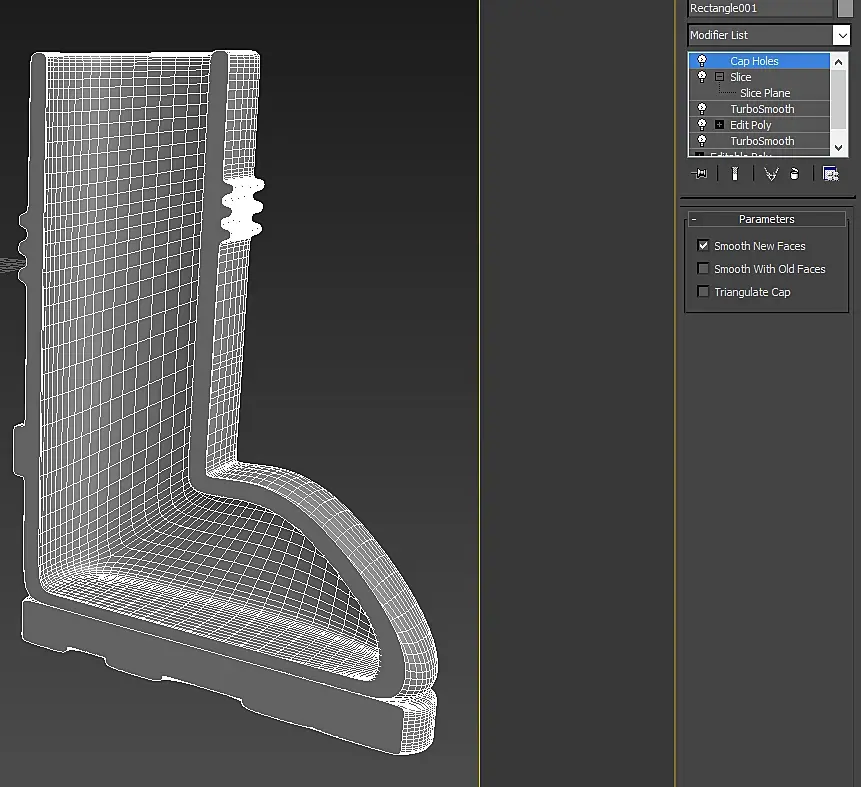Collapse the Slice modifier tree

(719, 77)
